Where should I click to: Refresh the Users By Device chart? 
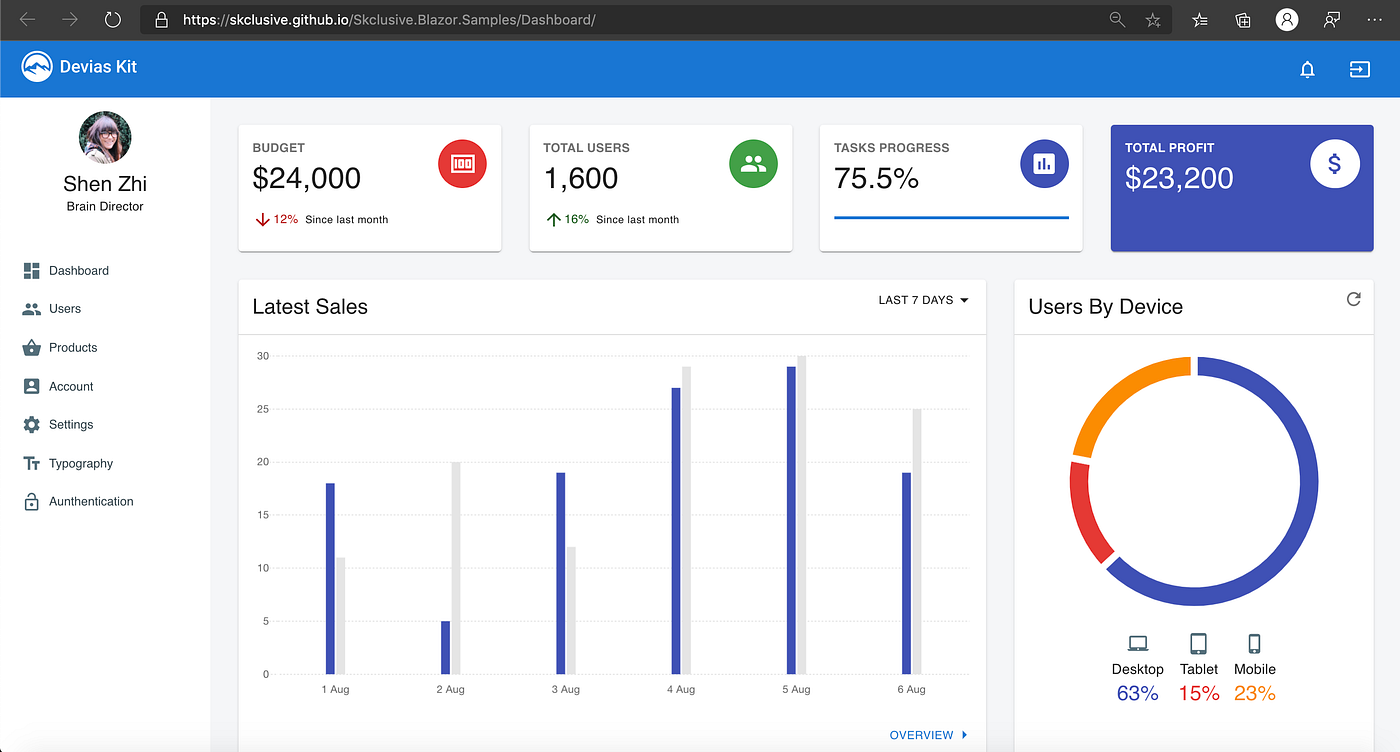1353,298
